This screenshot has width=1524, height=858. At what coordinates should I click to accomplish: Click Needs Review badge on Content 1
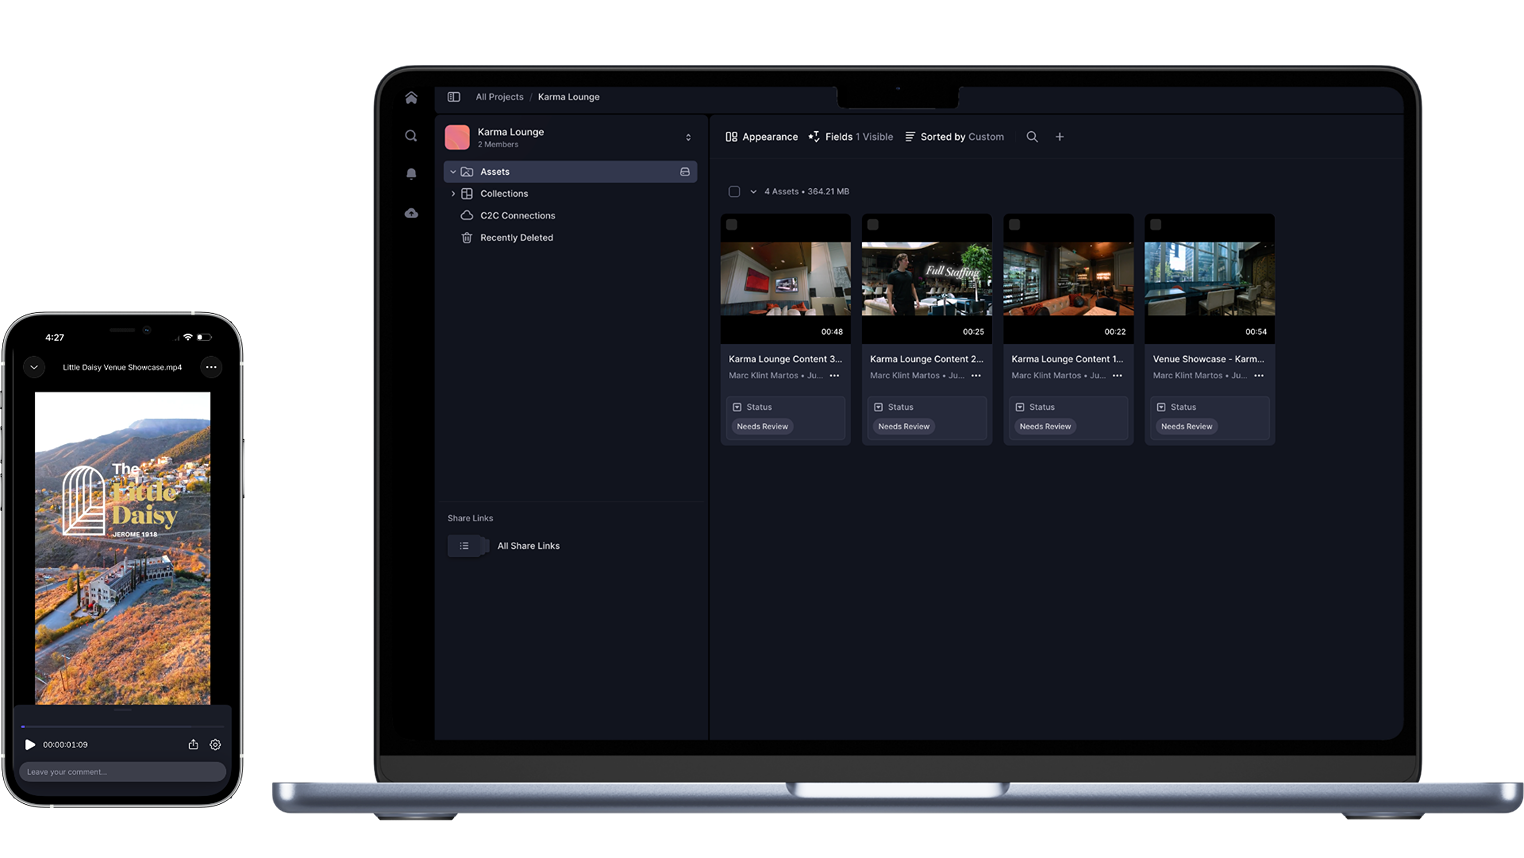pyautogui.click(x=1045, y=427)
